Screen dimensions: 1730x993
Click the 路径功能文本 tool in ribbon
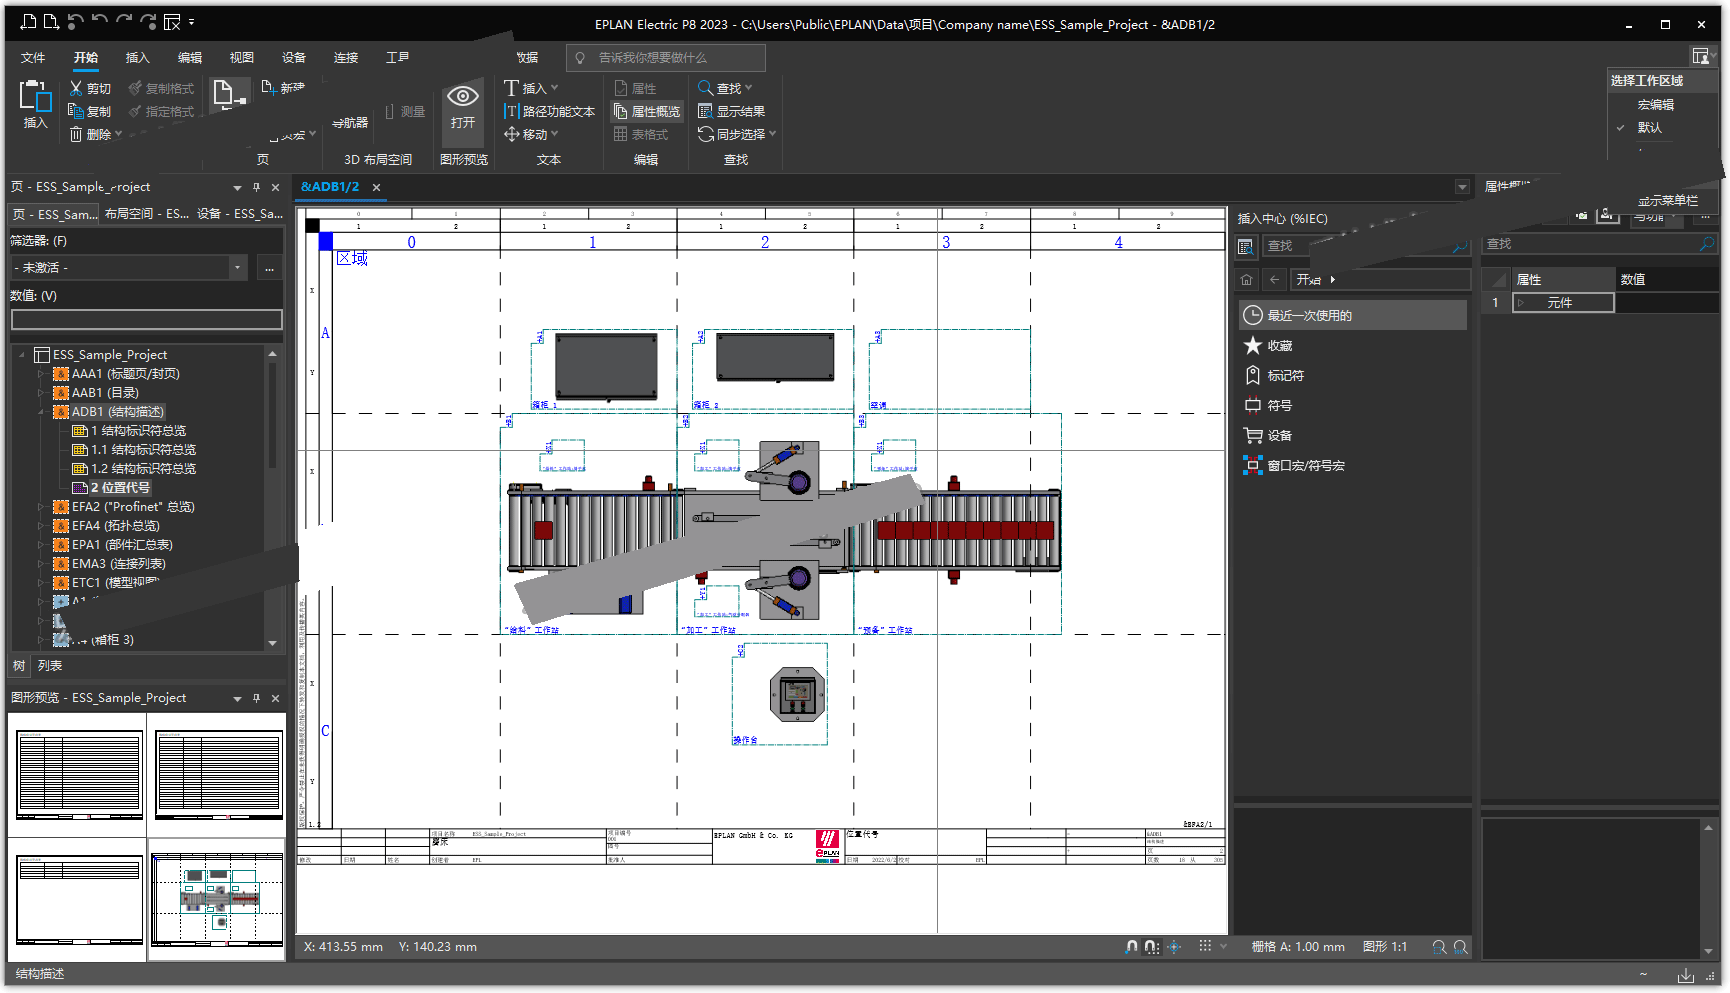pyautogui.click(x=549, y=111)
